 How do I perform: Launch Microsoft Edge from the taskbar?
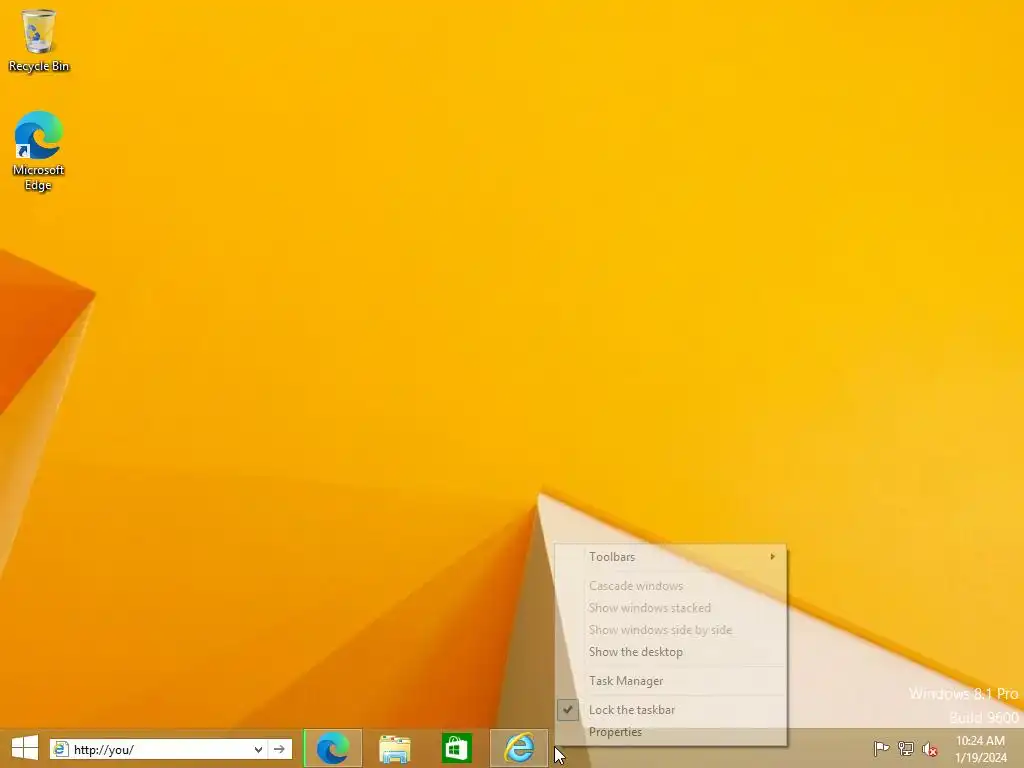(x=332, y=748)
